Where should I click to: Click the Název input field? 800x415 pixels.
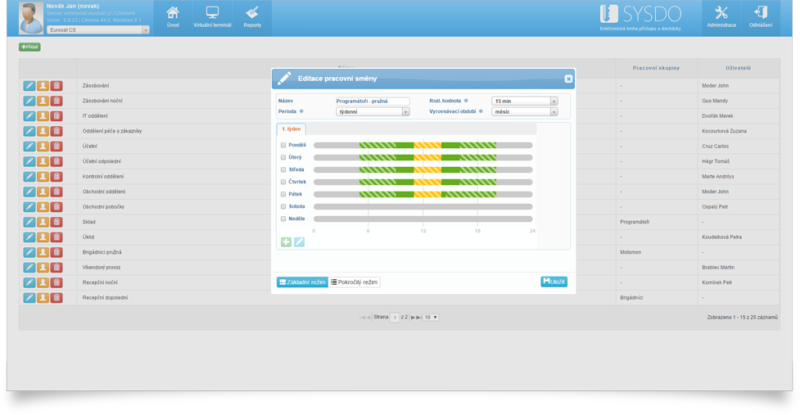point(372,101)
